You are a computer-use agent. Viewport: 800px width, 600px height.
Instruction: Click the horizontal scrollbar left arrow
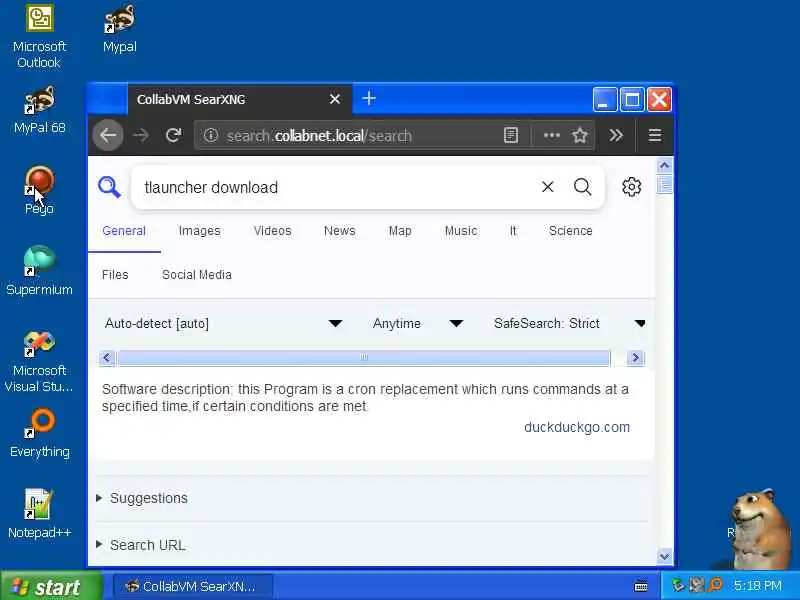107,357
